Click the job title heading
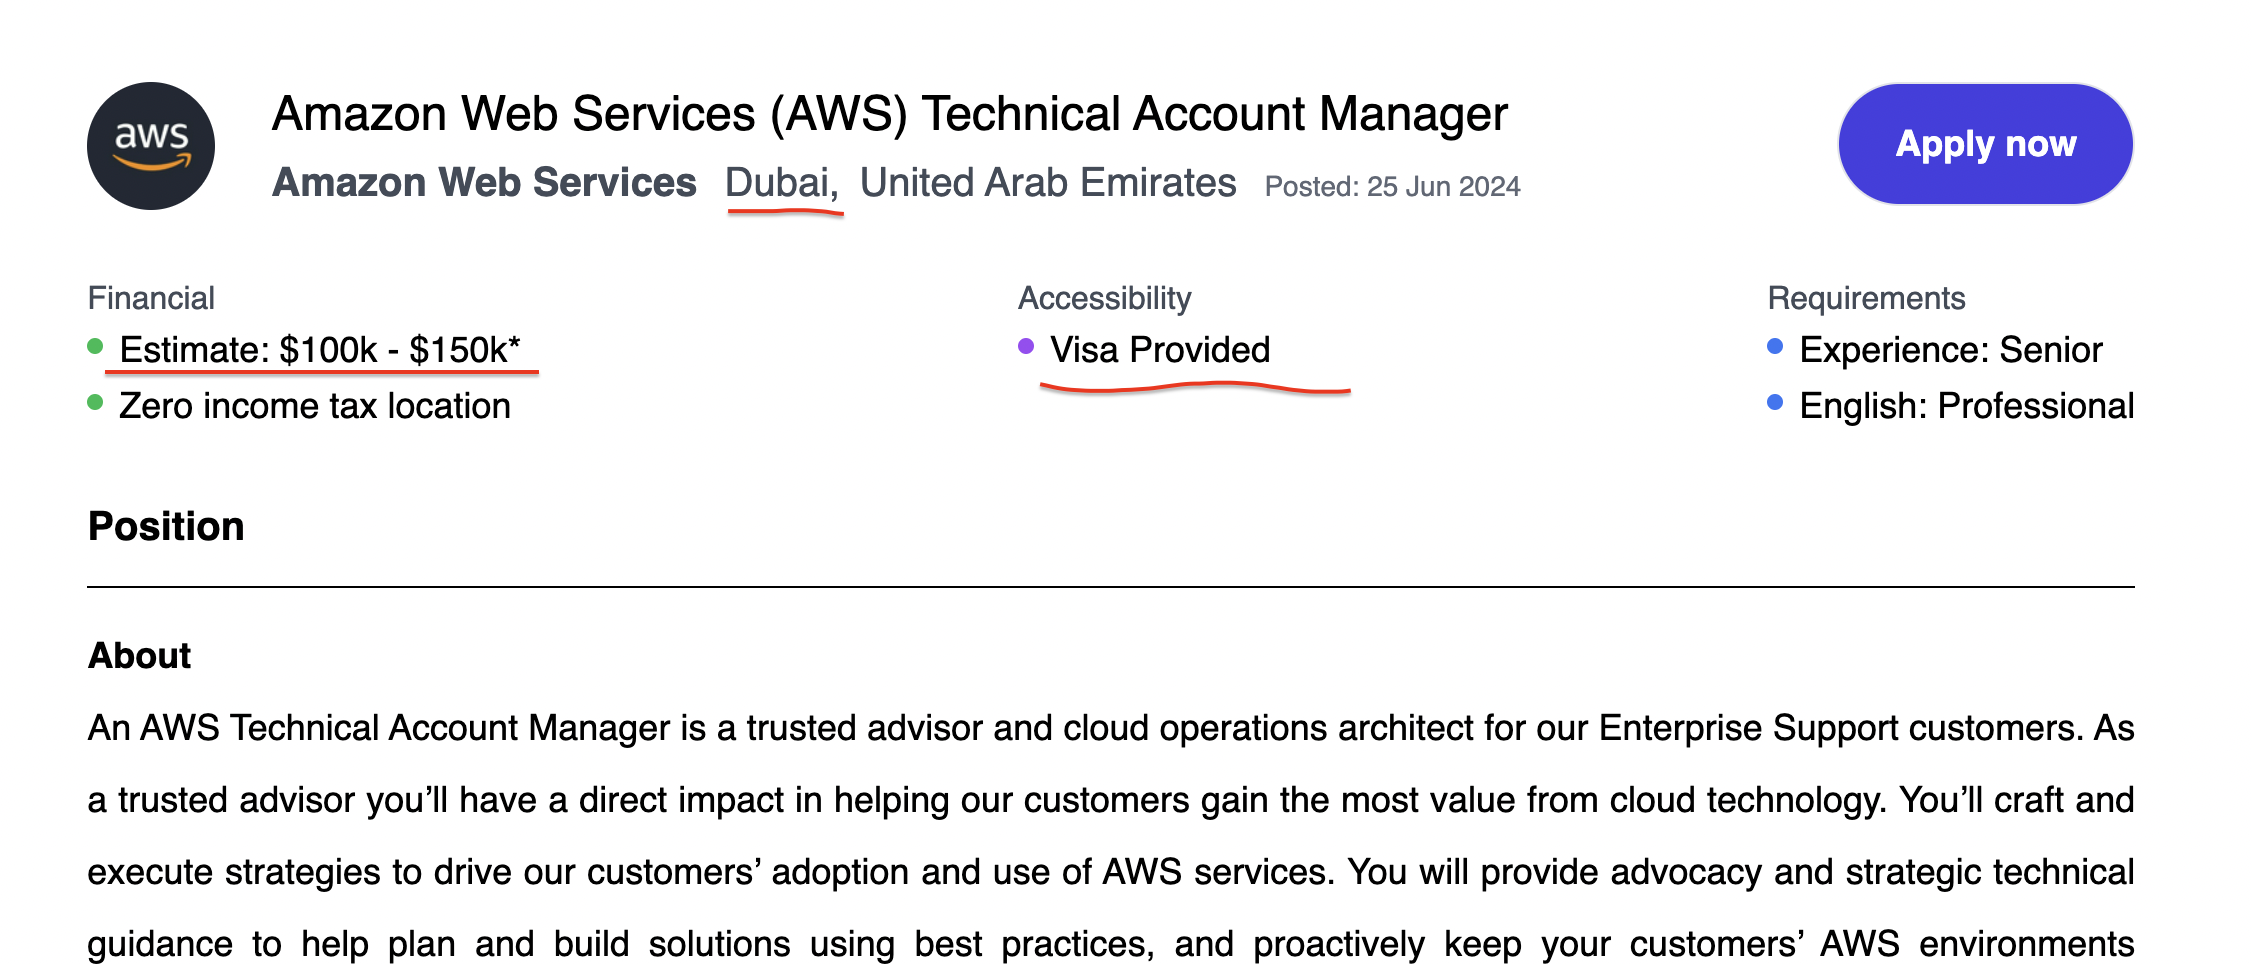 (890, 114)
